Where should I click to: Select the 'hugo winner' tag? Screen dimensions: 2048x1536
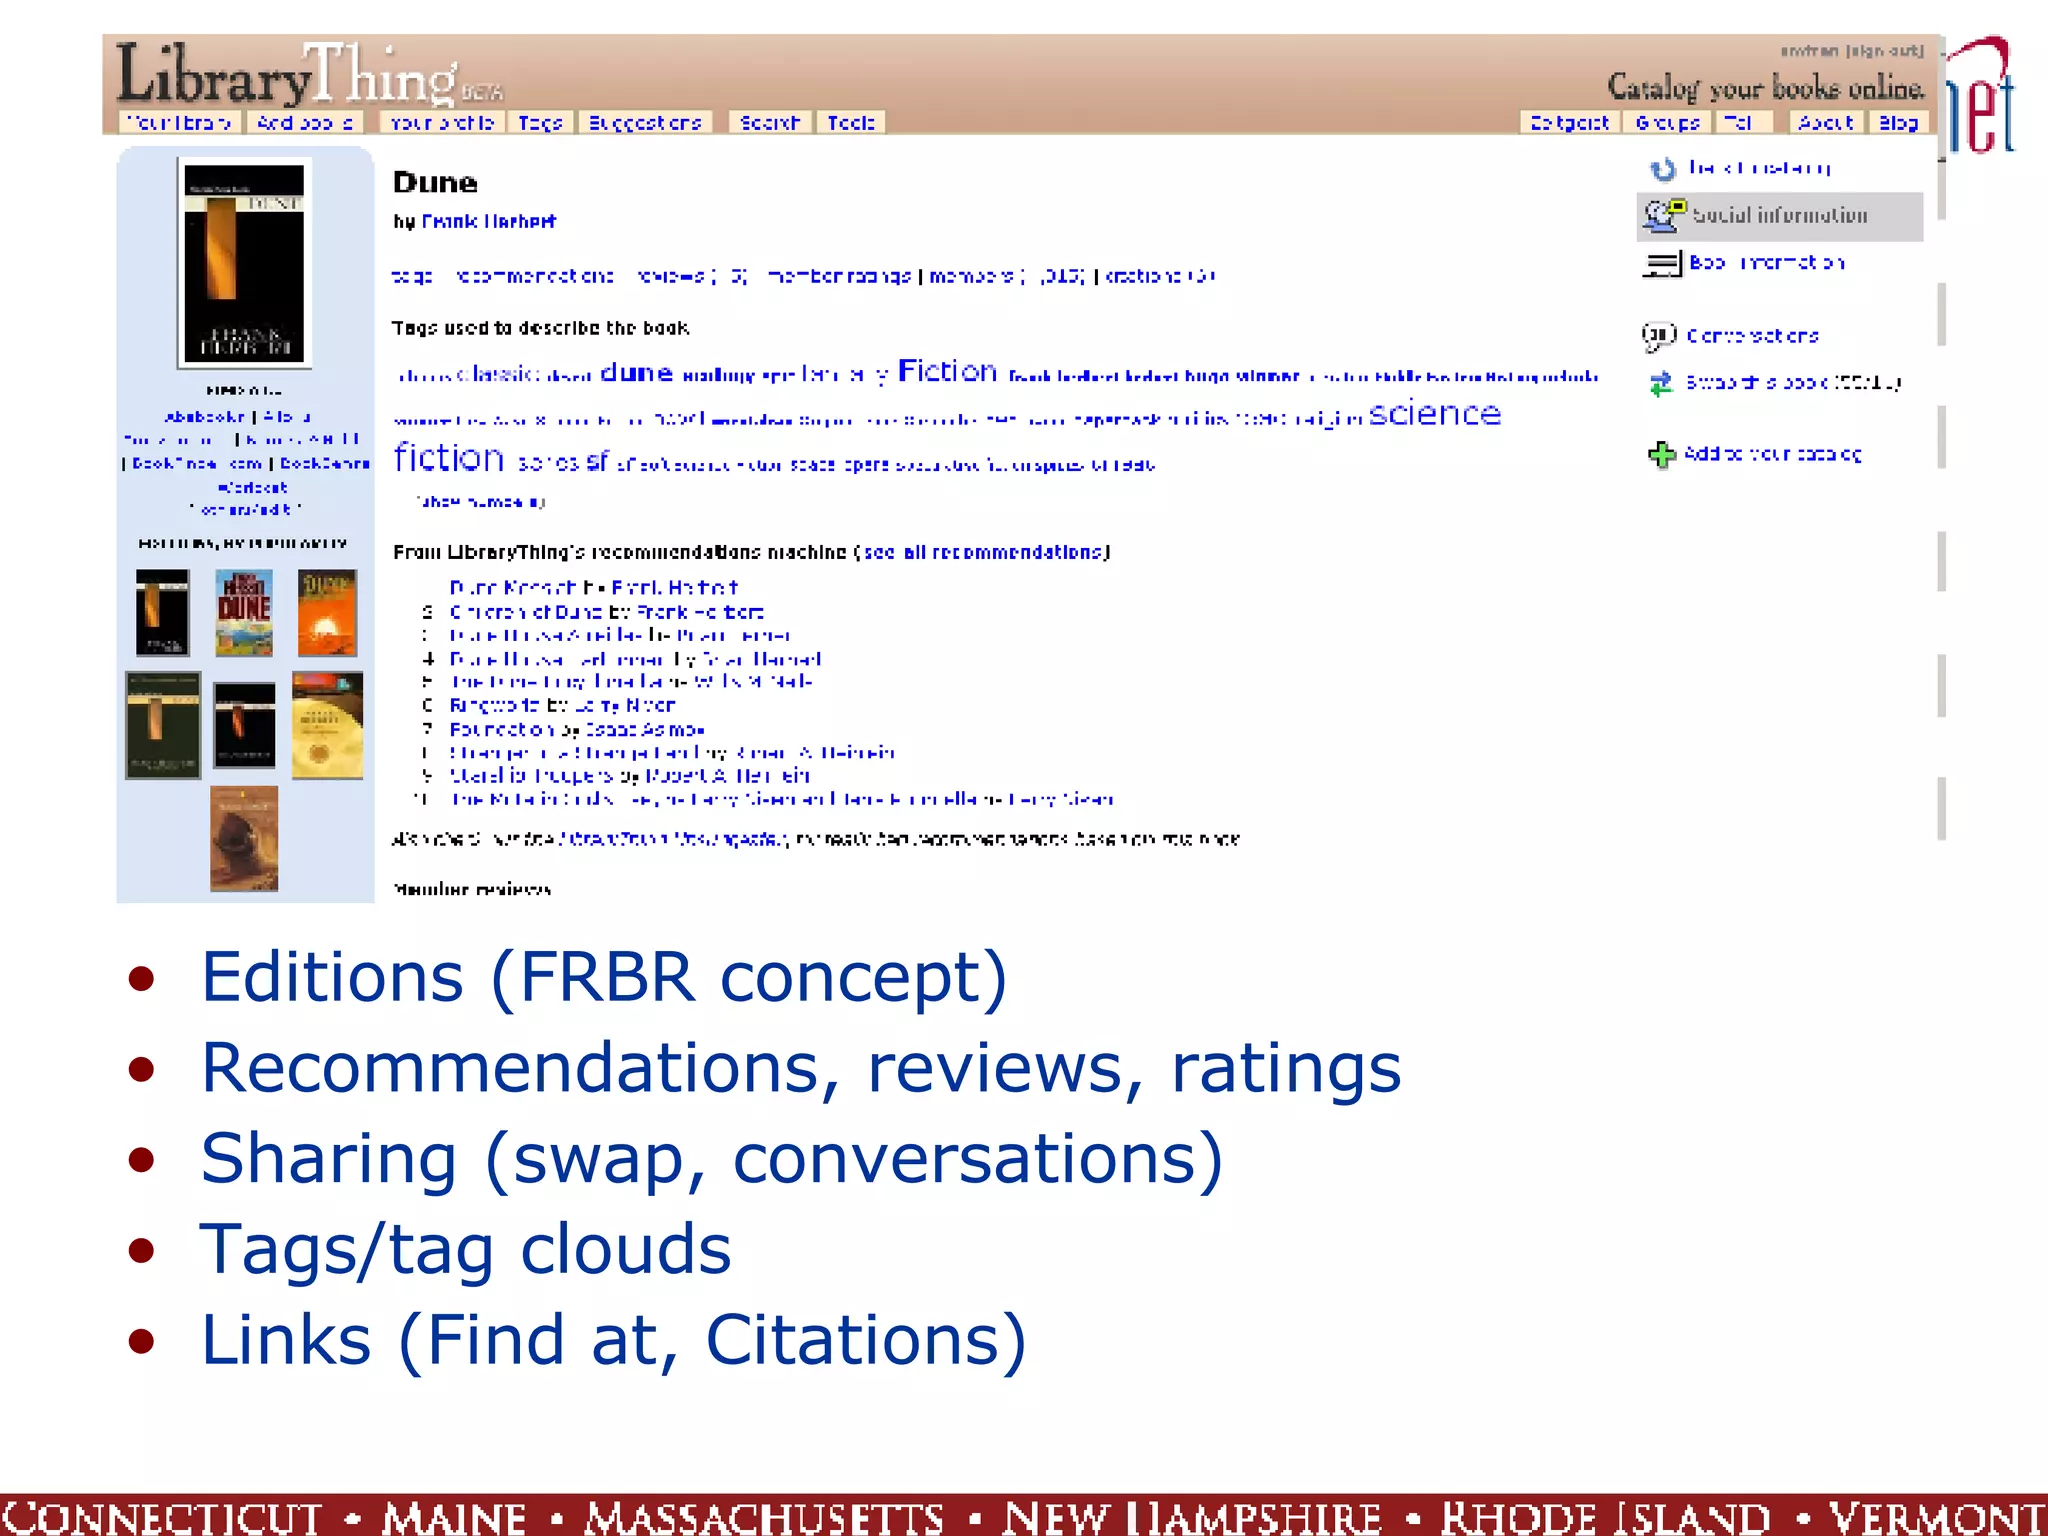click(x=1242, y=377)
